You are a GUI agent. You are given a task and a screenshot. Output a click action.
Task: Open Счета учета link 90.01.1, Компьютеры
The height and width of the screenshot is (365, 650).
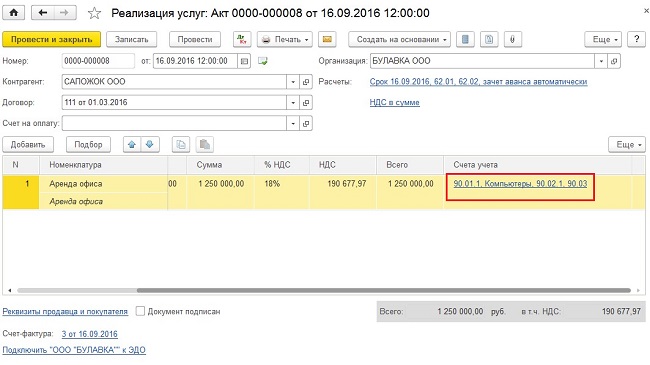point(520,184)
